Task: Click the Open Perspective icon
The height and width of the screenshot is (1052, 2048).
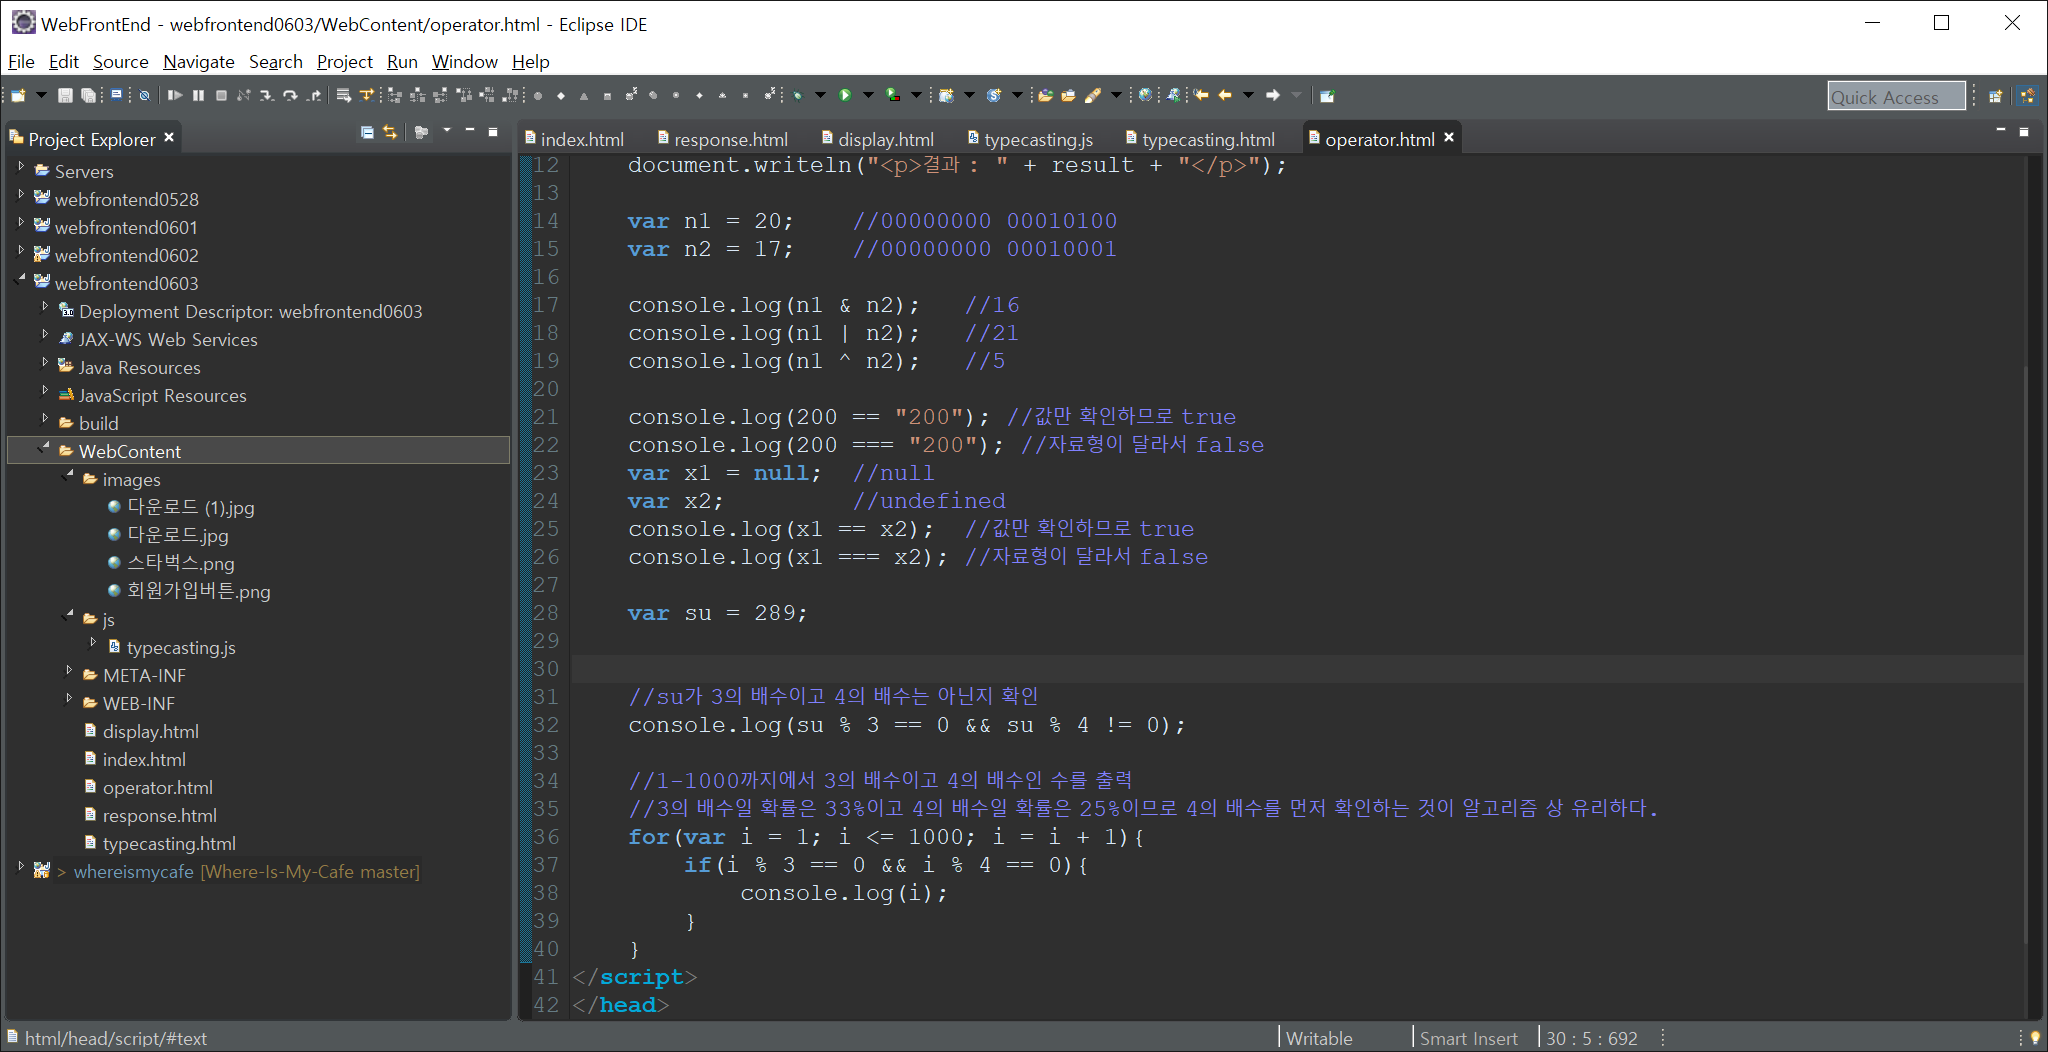Action: (1995, 96)
